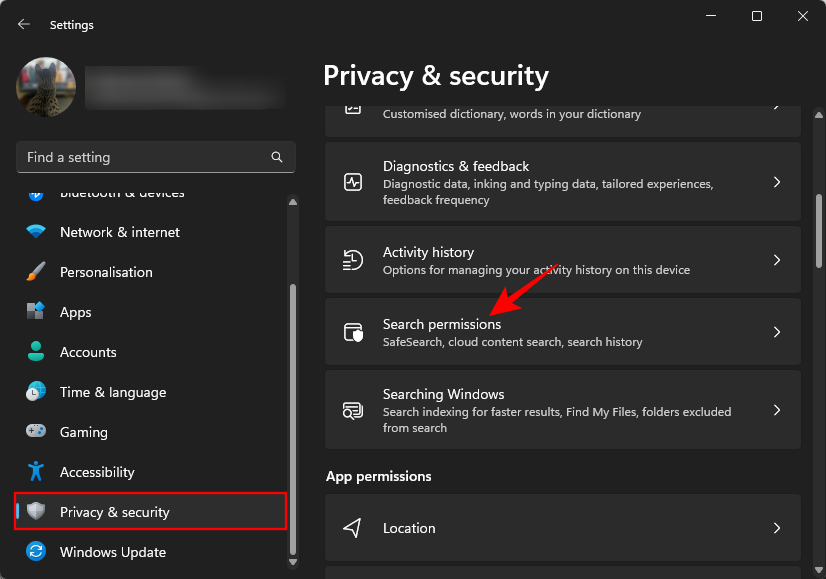Screen dimensions: 826x579
Task: Open Diagnostics & feedback settings
Action: (x=563, y=182)
